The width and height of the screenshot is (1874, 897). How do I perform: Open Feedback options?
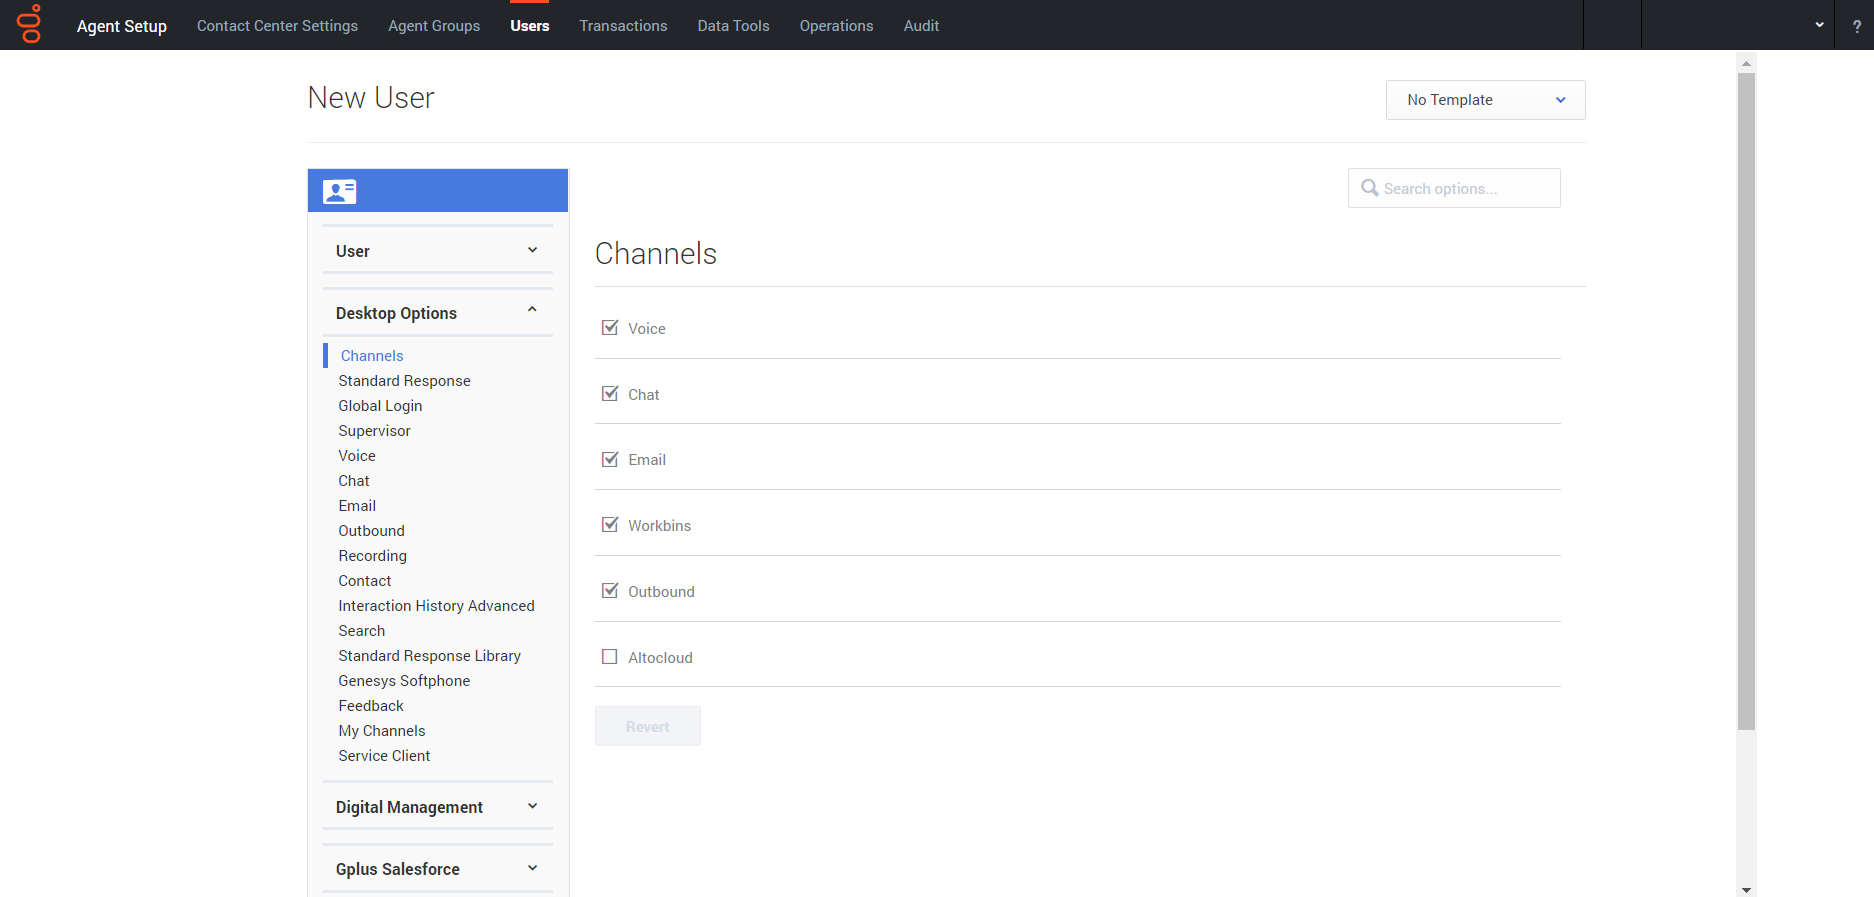(371, 705)
